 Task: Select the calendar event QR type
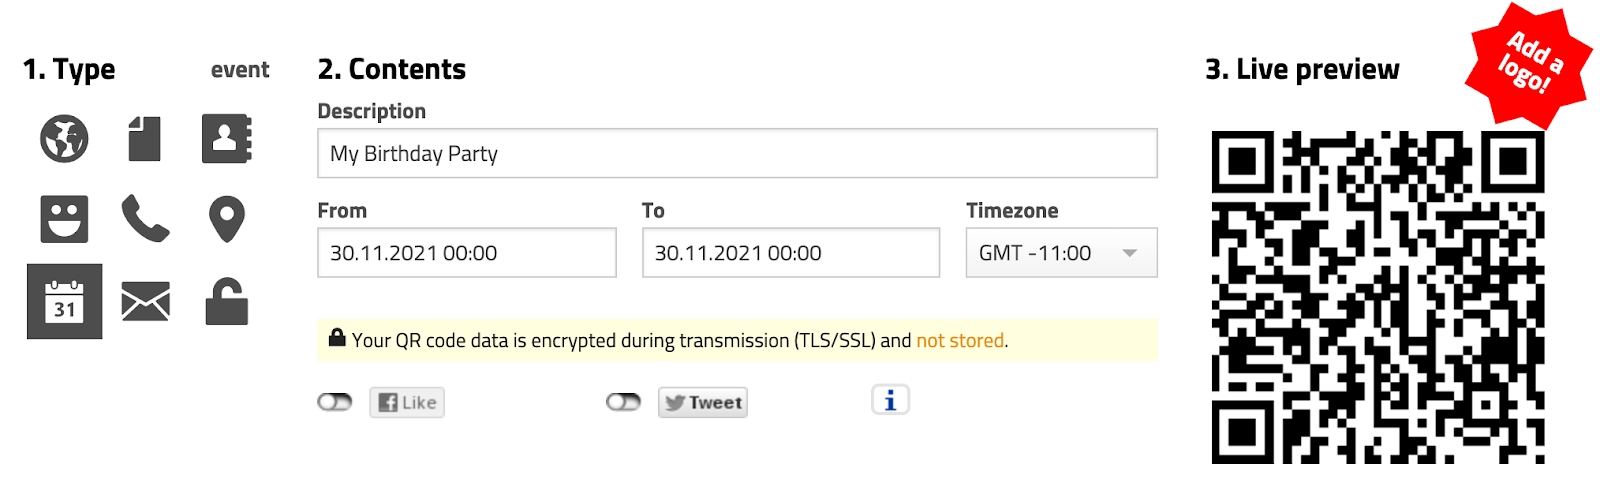(64, 301)
